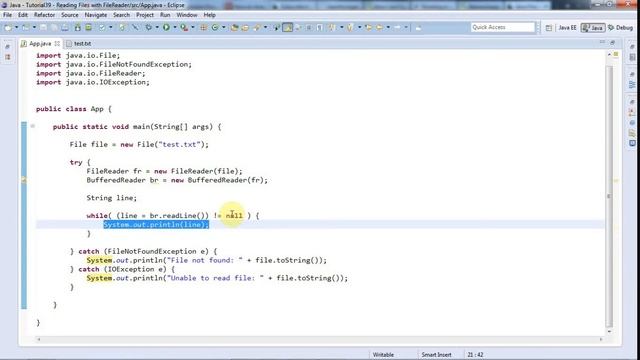Click the Smart Insert status entry
This screenshot has height=360, width=640.
pyautogui.click(x=436, y=355)
